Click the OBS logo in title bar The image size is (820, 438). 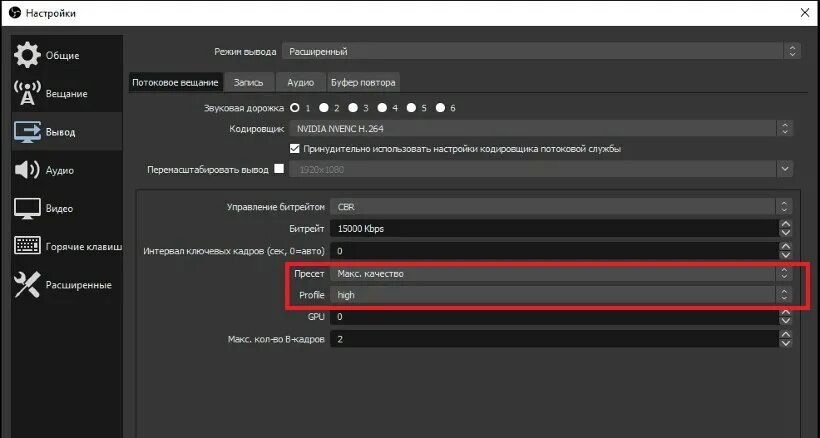[x=15, y=13]
